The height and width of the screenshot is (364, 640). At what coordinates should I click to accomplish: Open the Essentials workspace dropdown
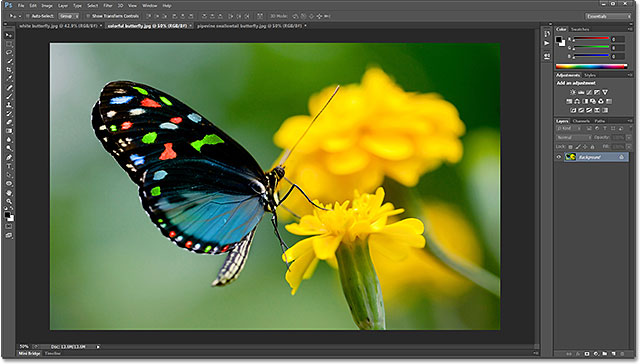click(608, 16)
